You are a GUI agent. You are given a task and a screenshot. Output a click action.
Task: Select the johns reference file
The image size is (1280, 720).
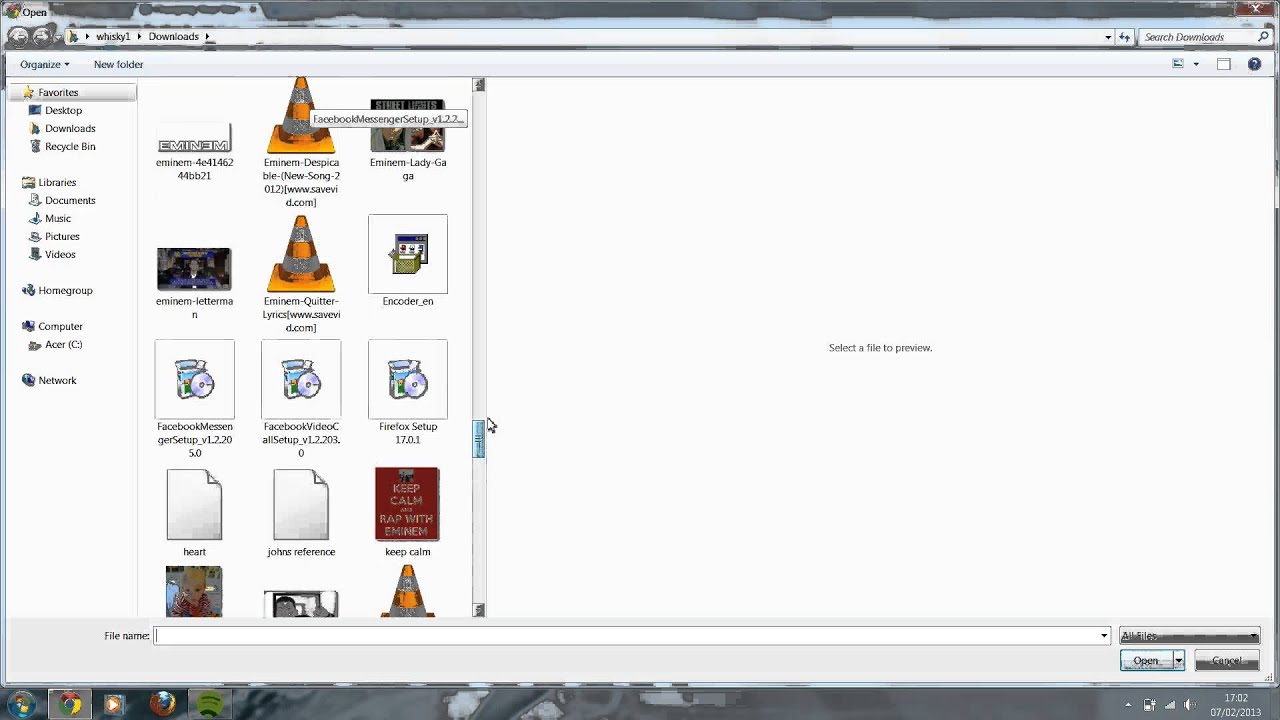(x=301, y=514)
